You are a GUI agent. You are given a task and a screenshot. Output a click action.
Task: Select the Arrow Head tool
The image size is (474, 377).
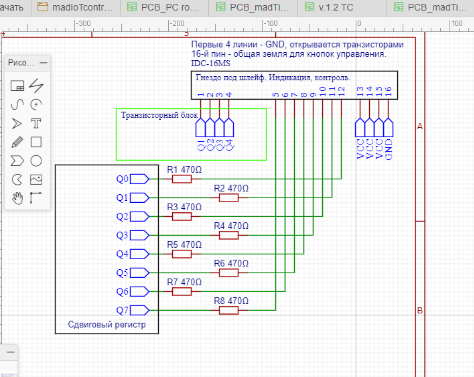[17, 124]
